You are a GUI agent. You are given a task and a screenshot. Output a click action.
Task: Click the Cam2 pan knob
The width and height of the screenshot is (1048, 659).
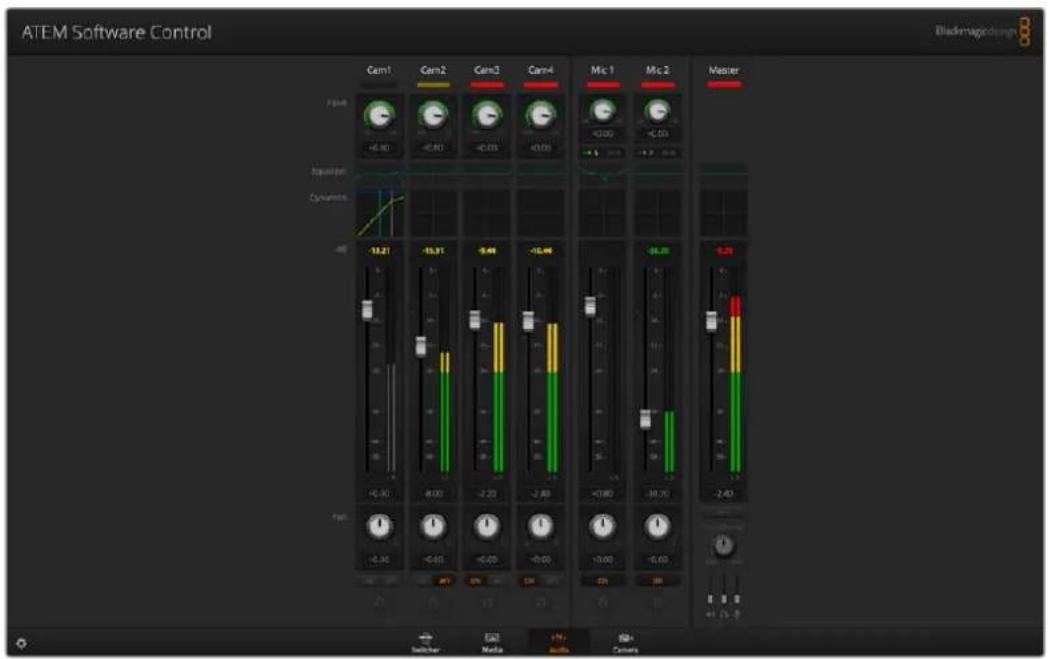click(x=433, y=527)
